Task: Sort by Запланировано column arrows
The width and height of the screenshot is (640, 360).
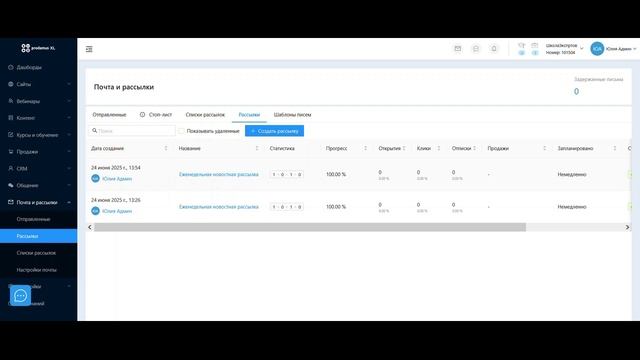Action: tap(615, 148)
